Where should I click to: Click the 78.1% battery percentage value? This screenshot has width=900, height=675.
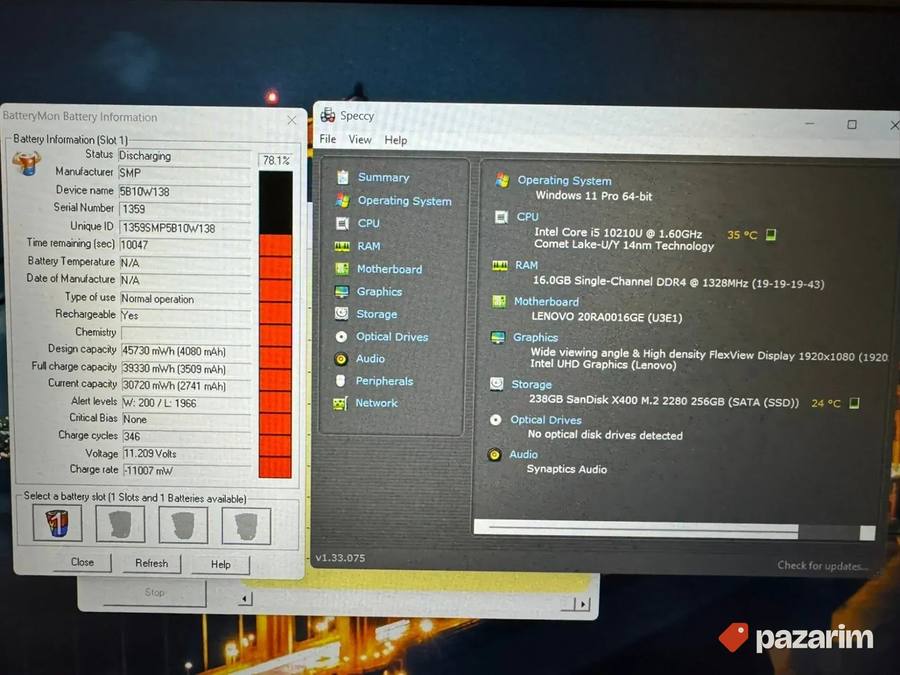coord(276,161)
